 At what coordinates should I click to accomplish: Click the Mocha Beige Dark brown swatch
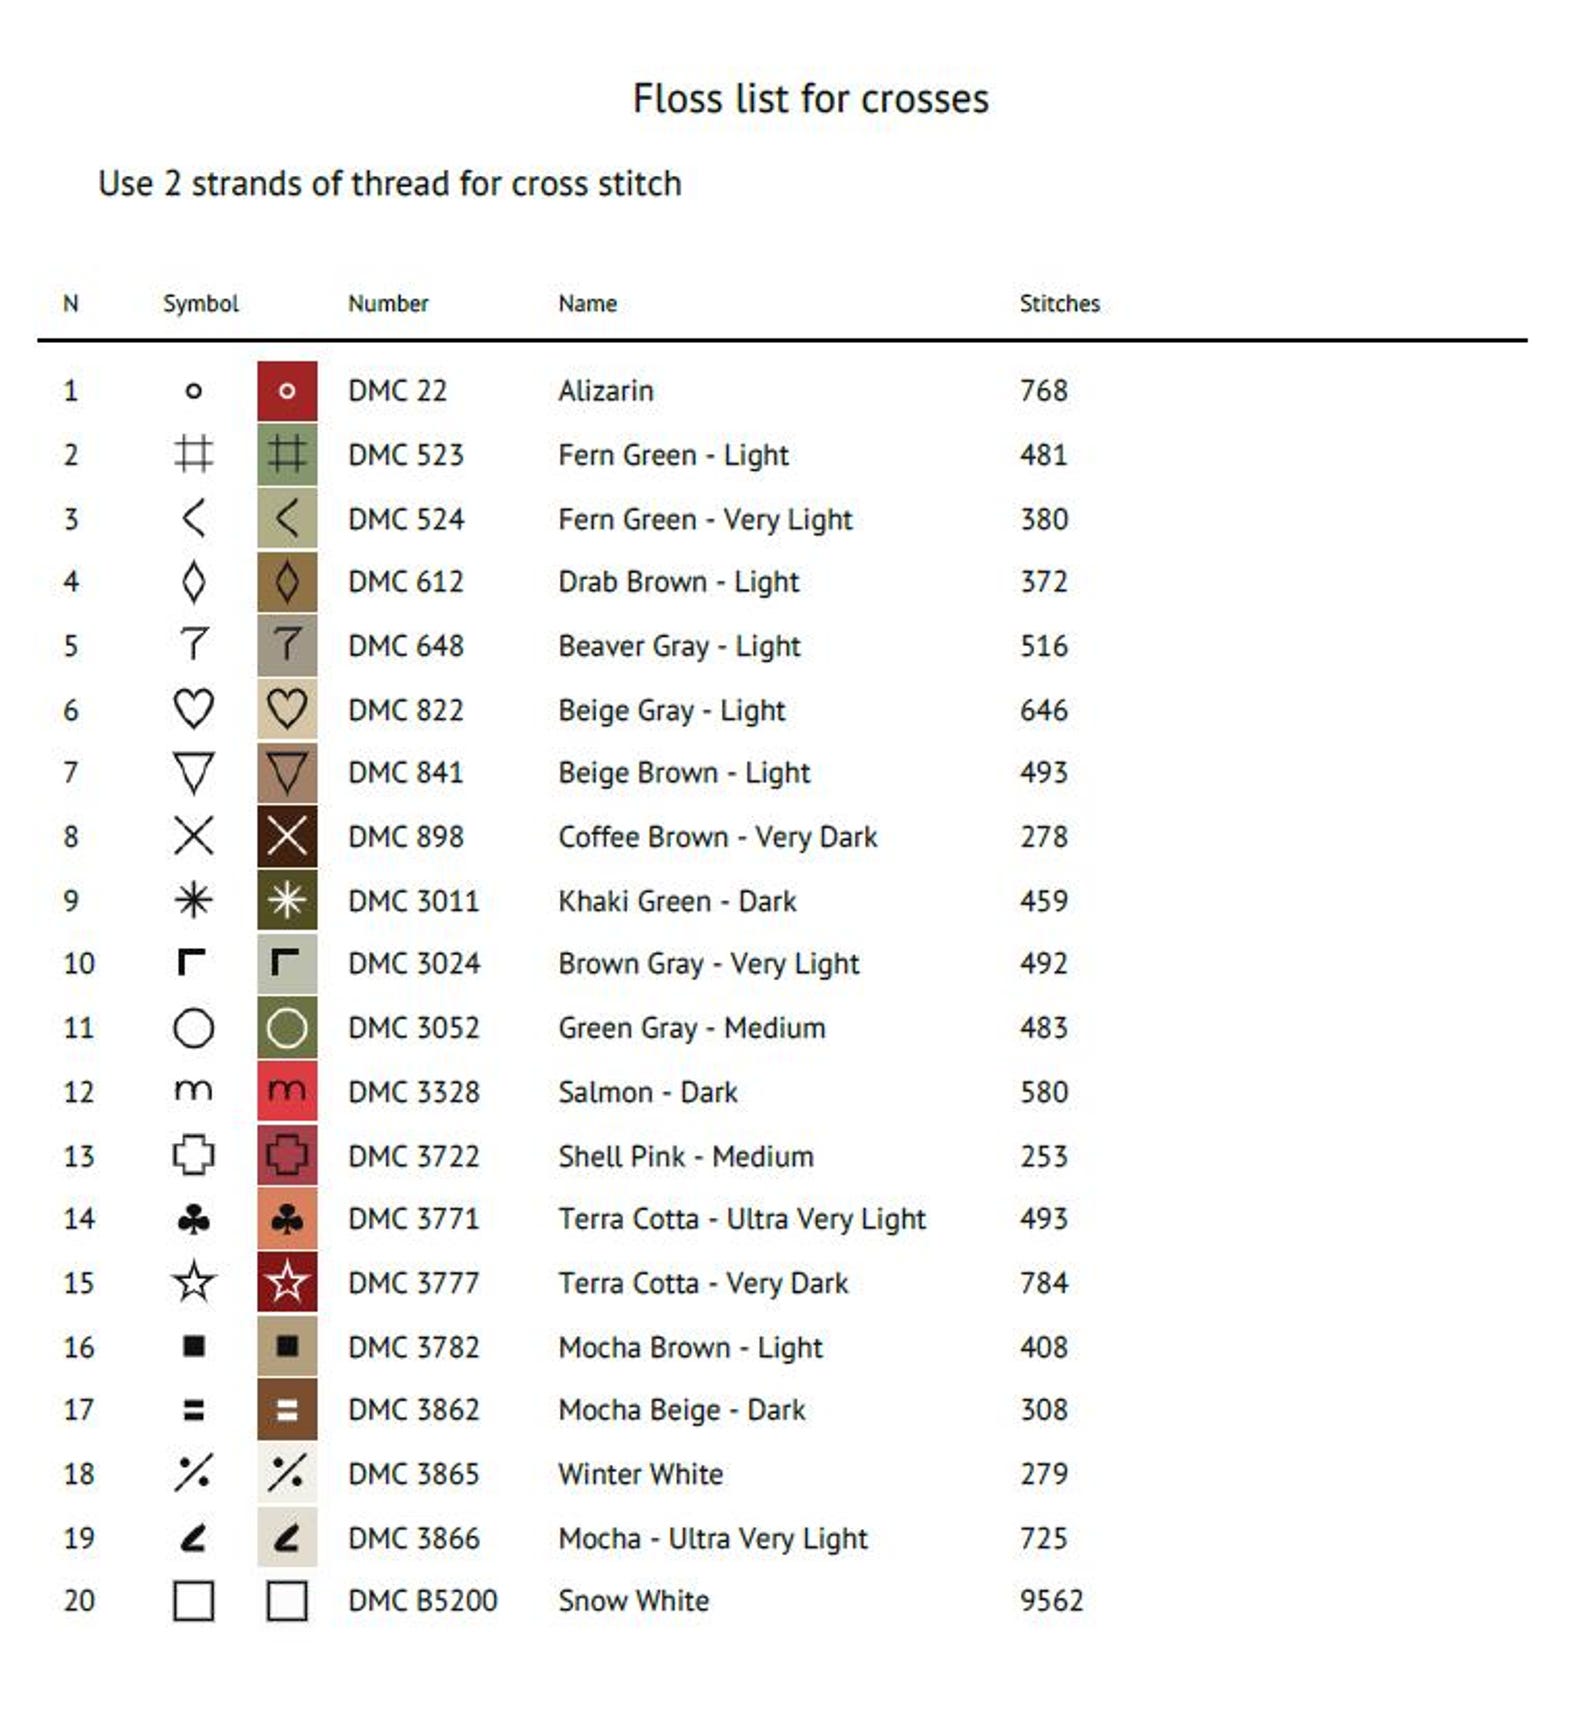coord(287,1410)
